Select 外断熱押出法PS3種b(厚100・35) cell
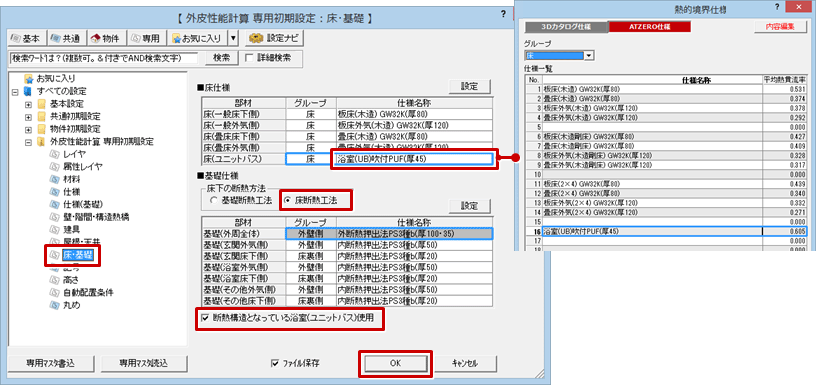816x385 pixels. [x=414, y=234]
